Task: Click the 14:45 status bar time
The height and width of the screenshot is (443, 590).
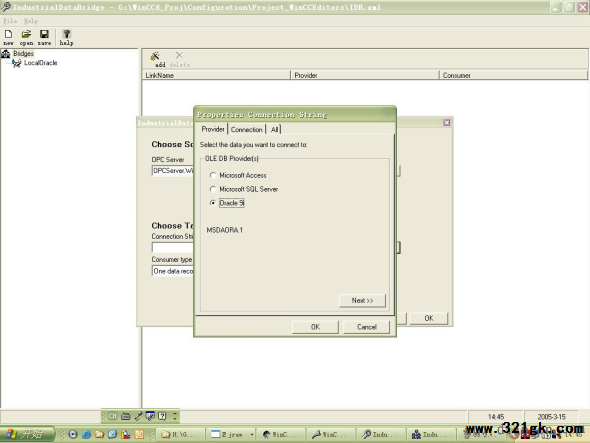Action: pyautogui.click(x=496, y=417)
